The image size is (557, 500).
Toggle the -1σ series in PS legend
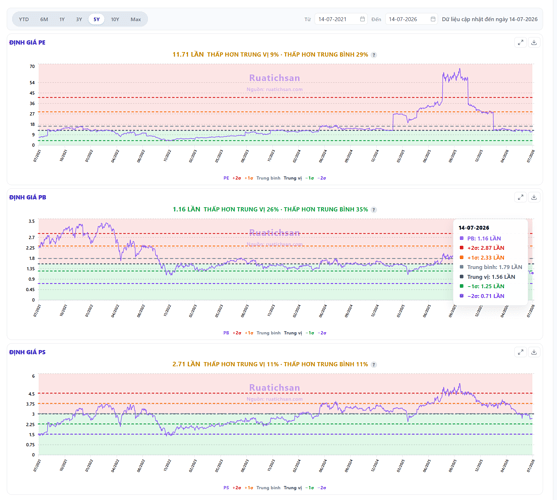pos(310,488)
